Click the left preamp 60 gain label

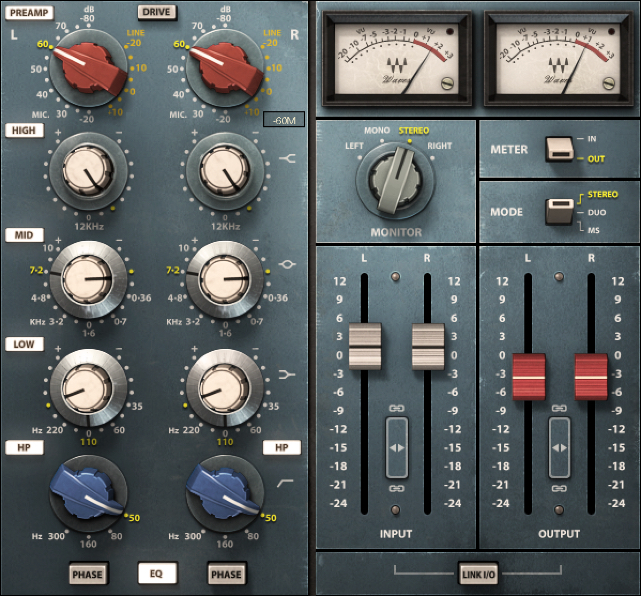(x=43, y=44)
